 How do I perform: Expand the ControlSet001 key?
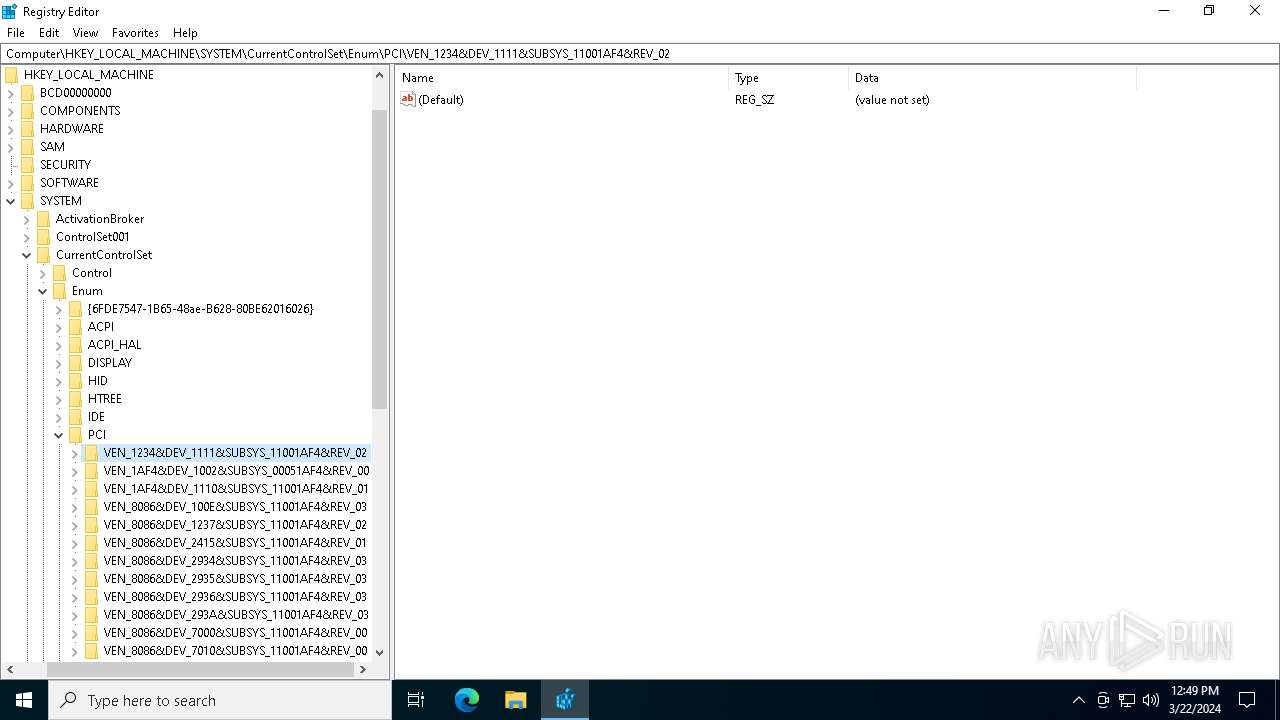pyautogui.click(x=27, y=237)
